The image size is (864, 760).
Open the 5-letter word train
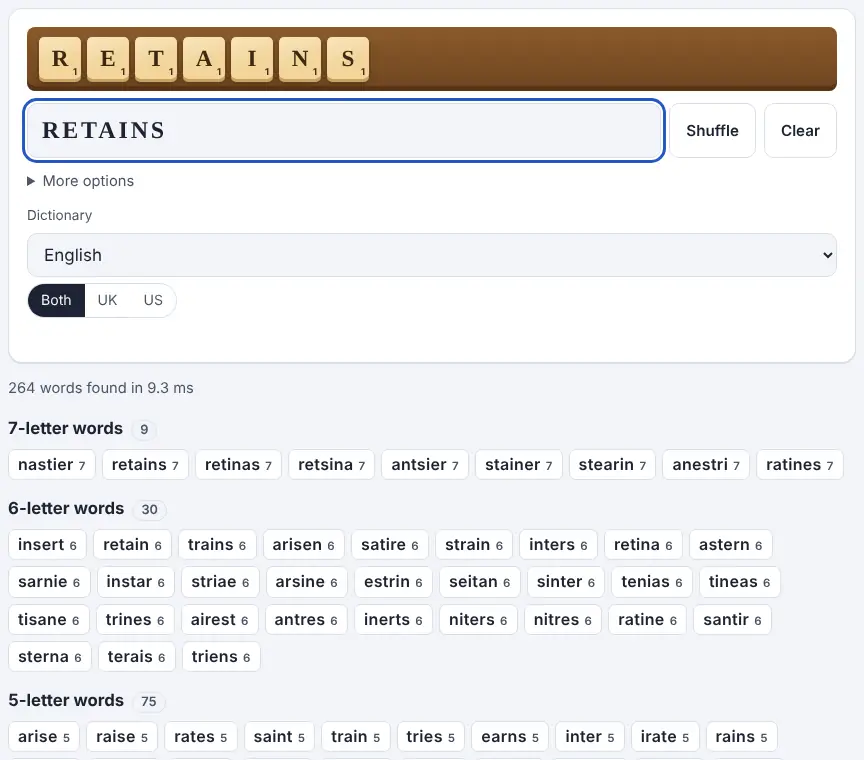click(355, 737)
